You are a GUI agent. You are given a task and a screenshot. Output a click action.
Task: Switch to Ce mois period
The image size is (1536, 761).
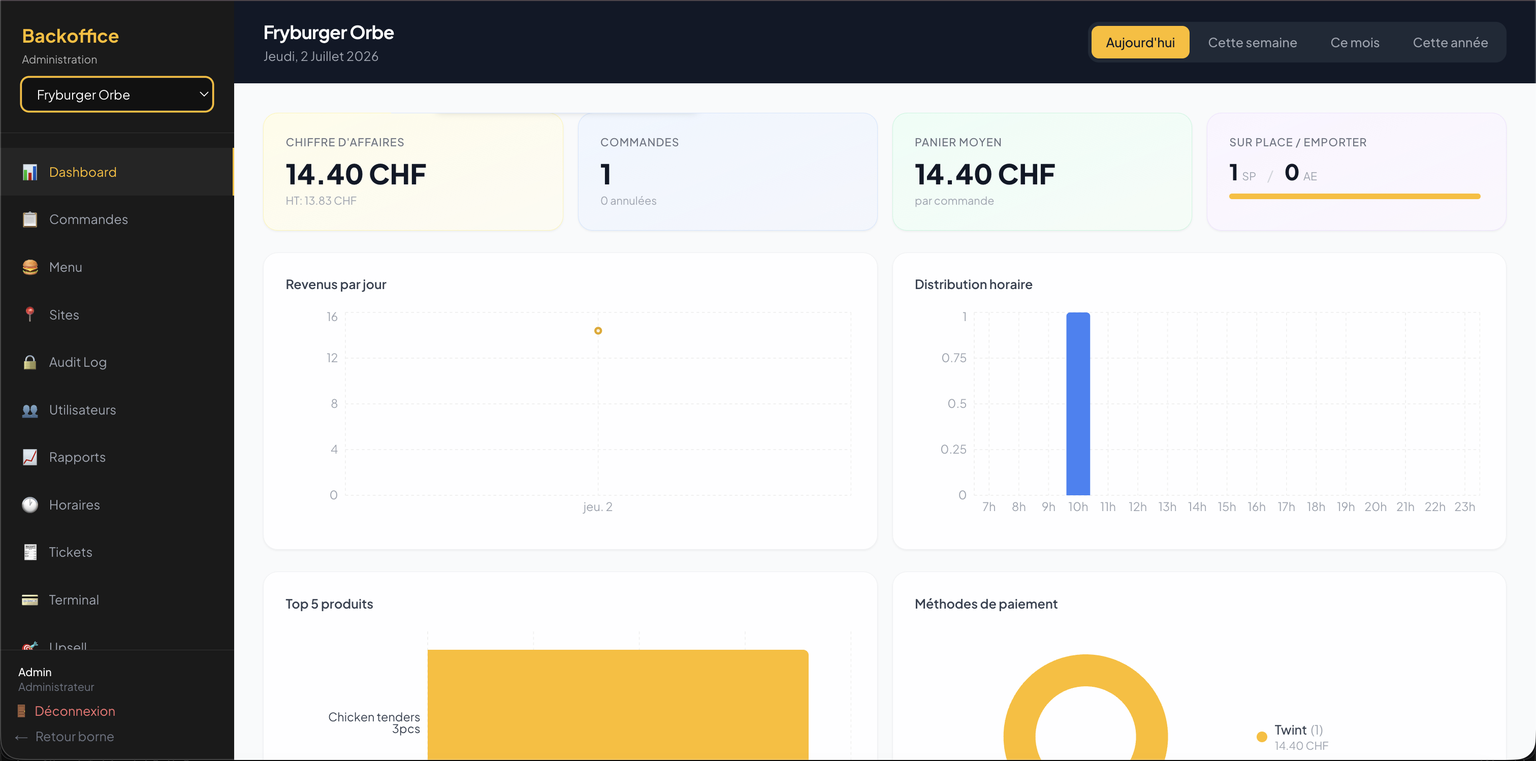(x=1355, y=42)
